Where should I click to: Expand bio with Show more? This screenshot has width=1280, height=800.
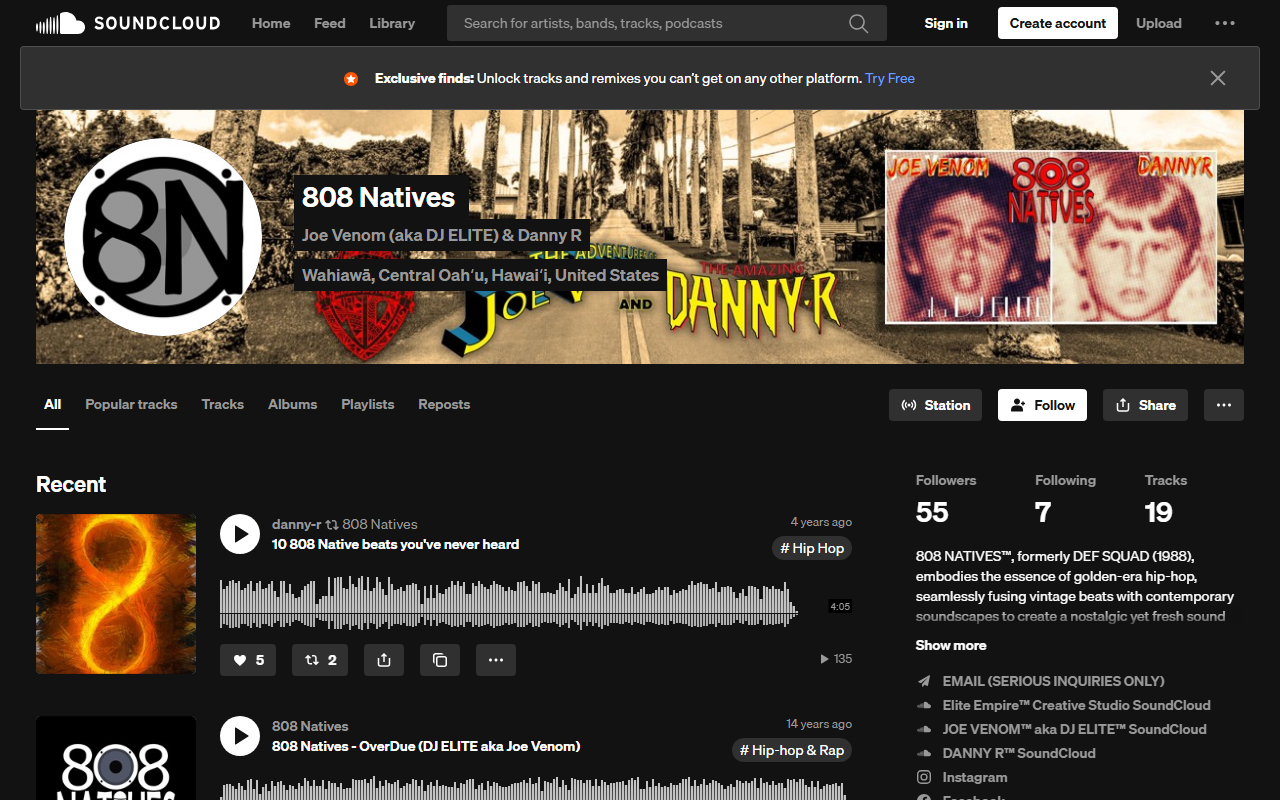tap(951, 645)
